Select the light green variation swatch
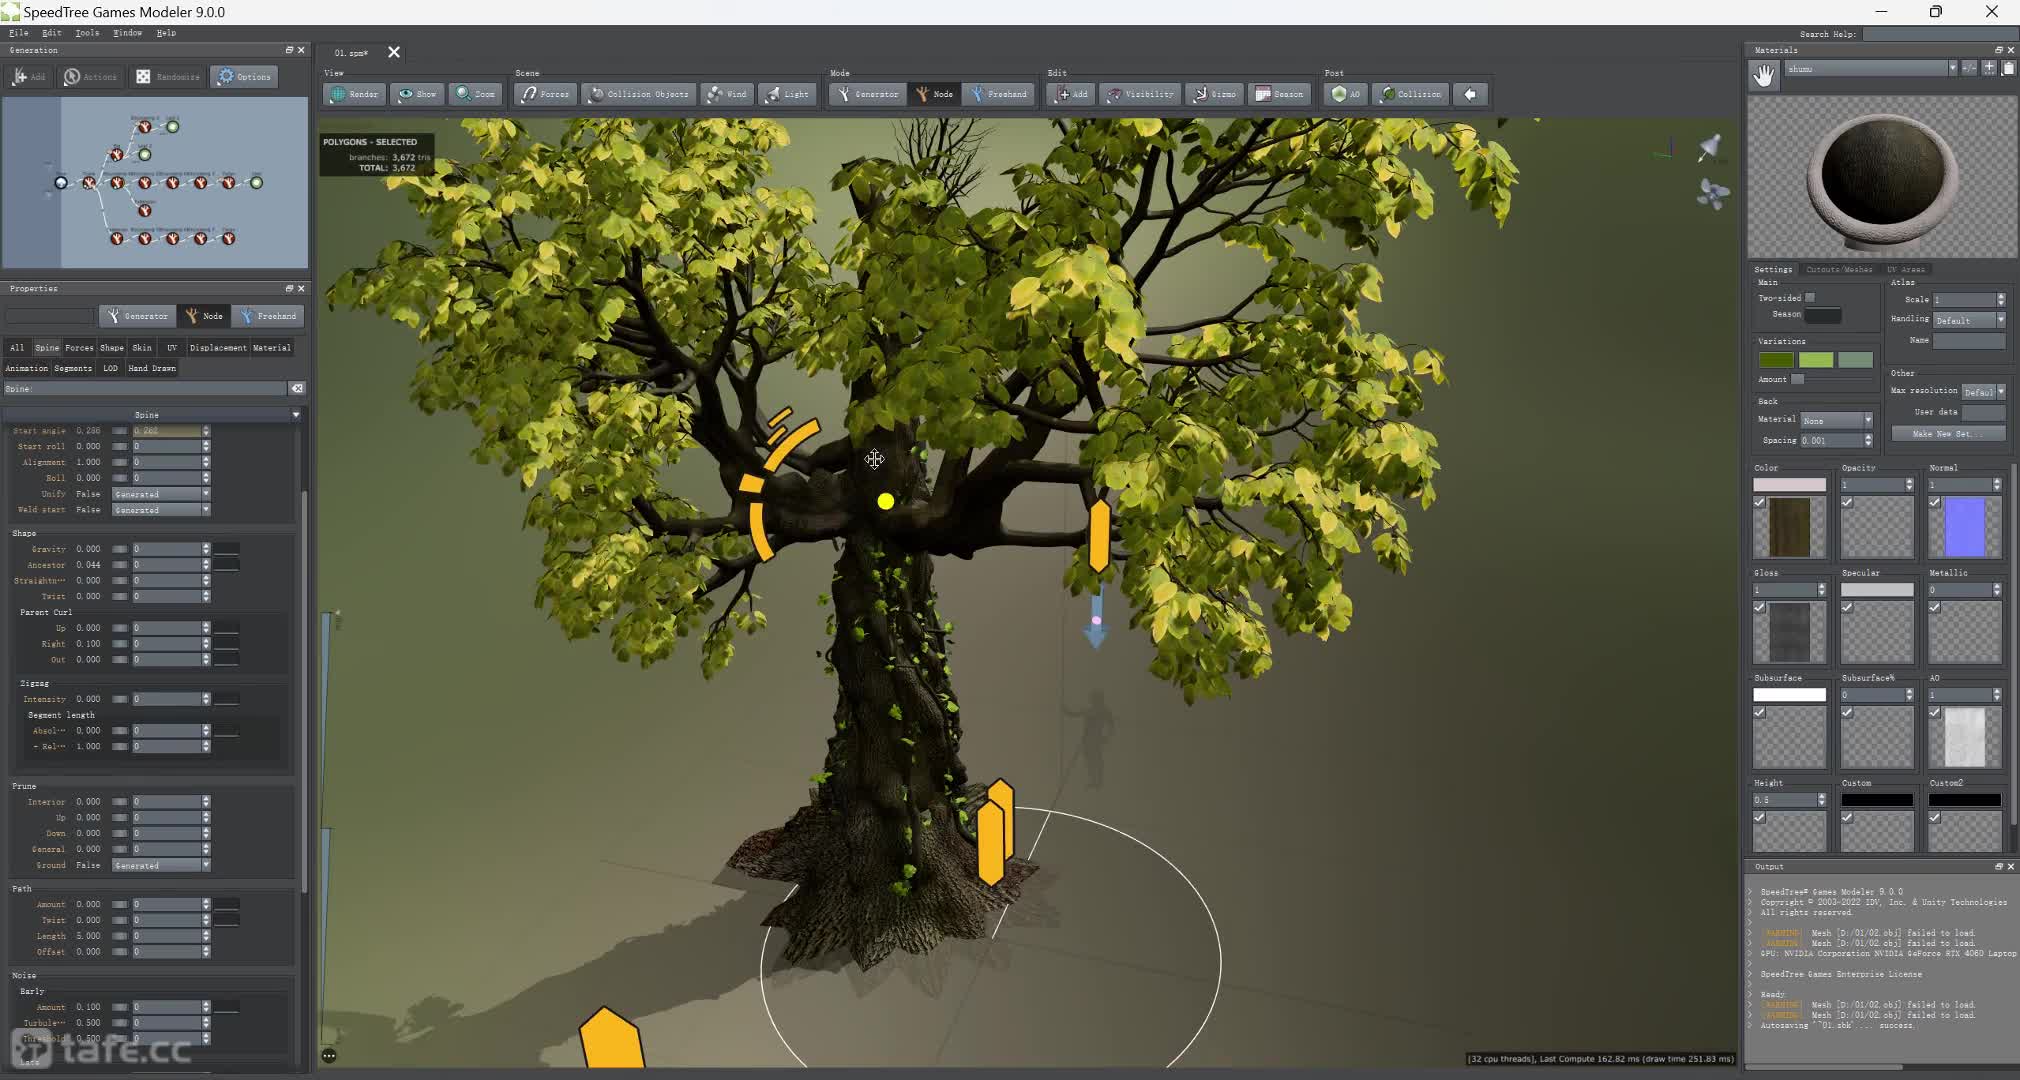This screenshot has height=1080, width=2020. (x=1816, y=360)
